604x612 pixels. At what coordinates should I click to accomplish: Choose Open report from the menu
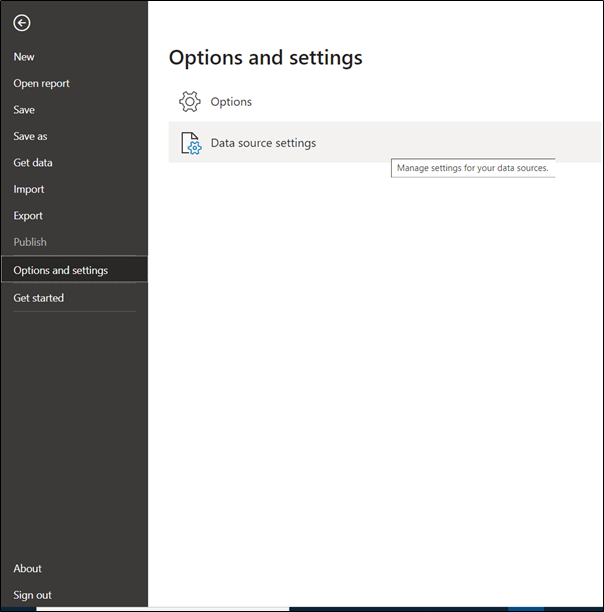pos(41,84)
